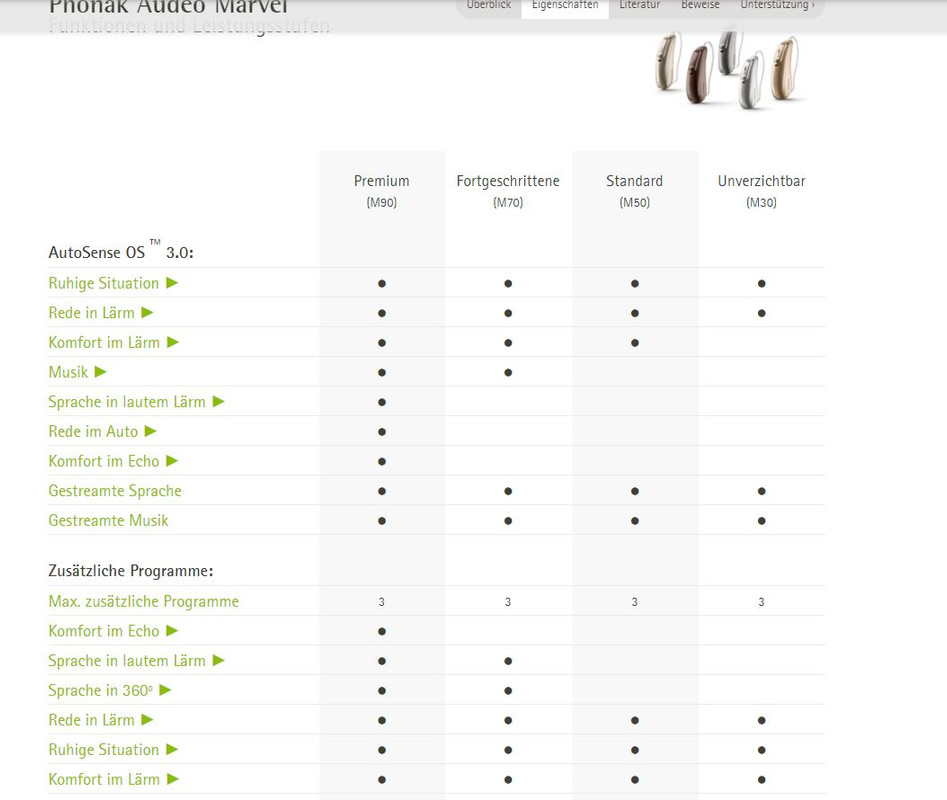Click the Max. zusätzliche Programme link
947x800 pixels.
click(144, 601)
